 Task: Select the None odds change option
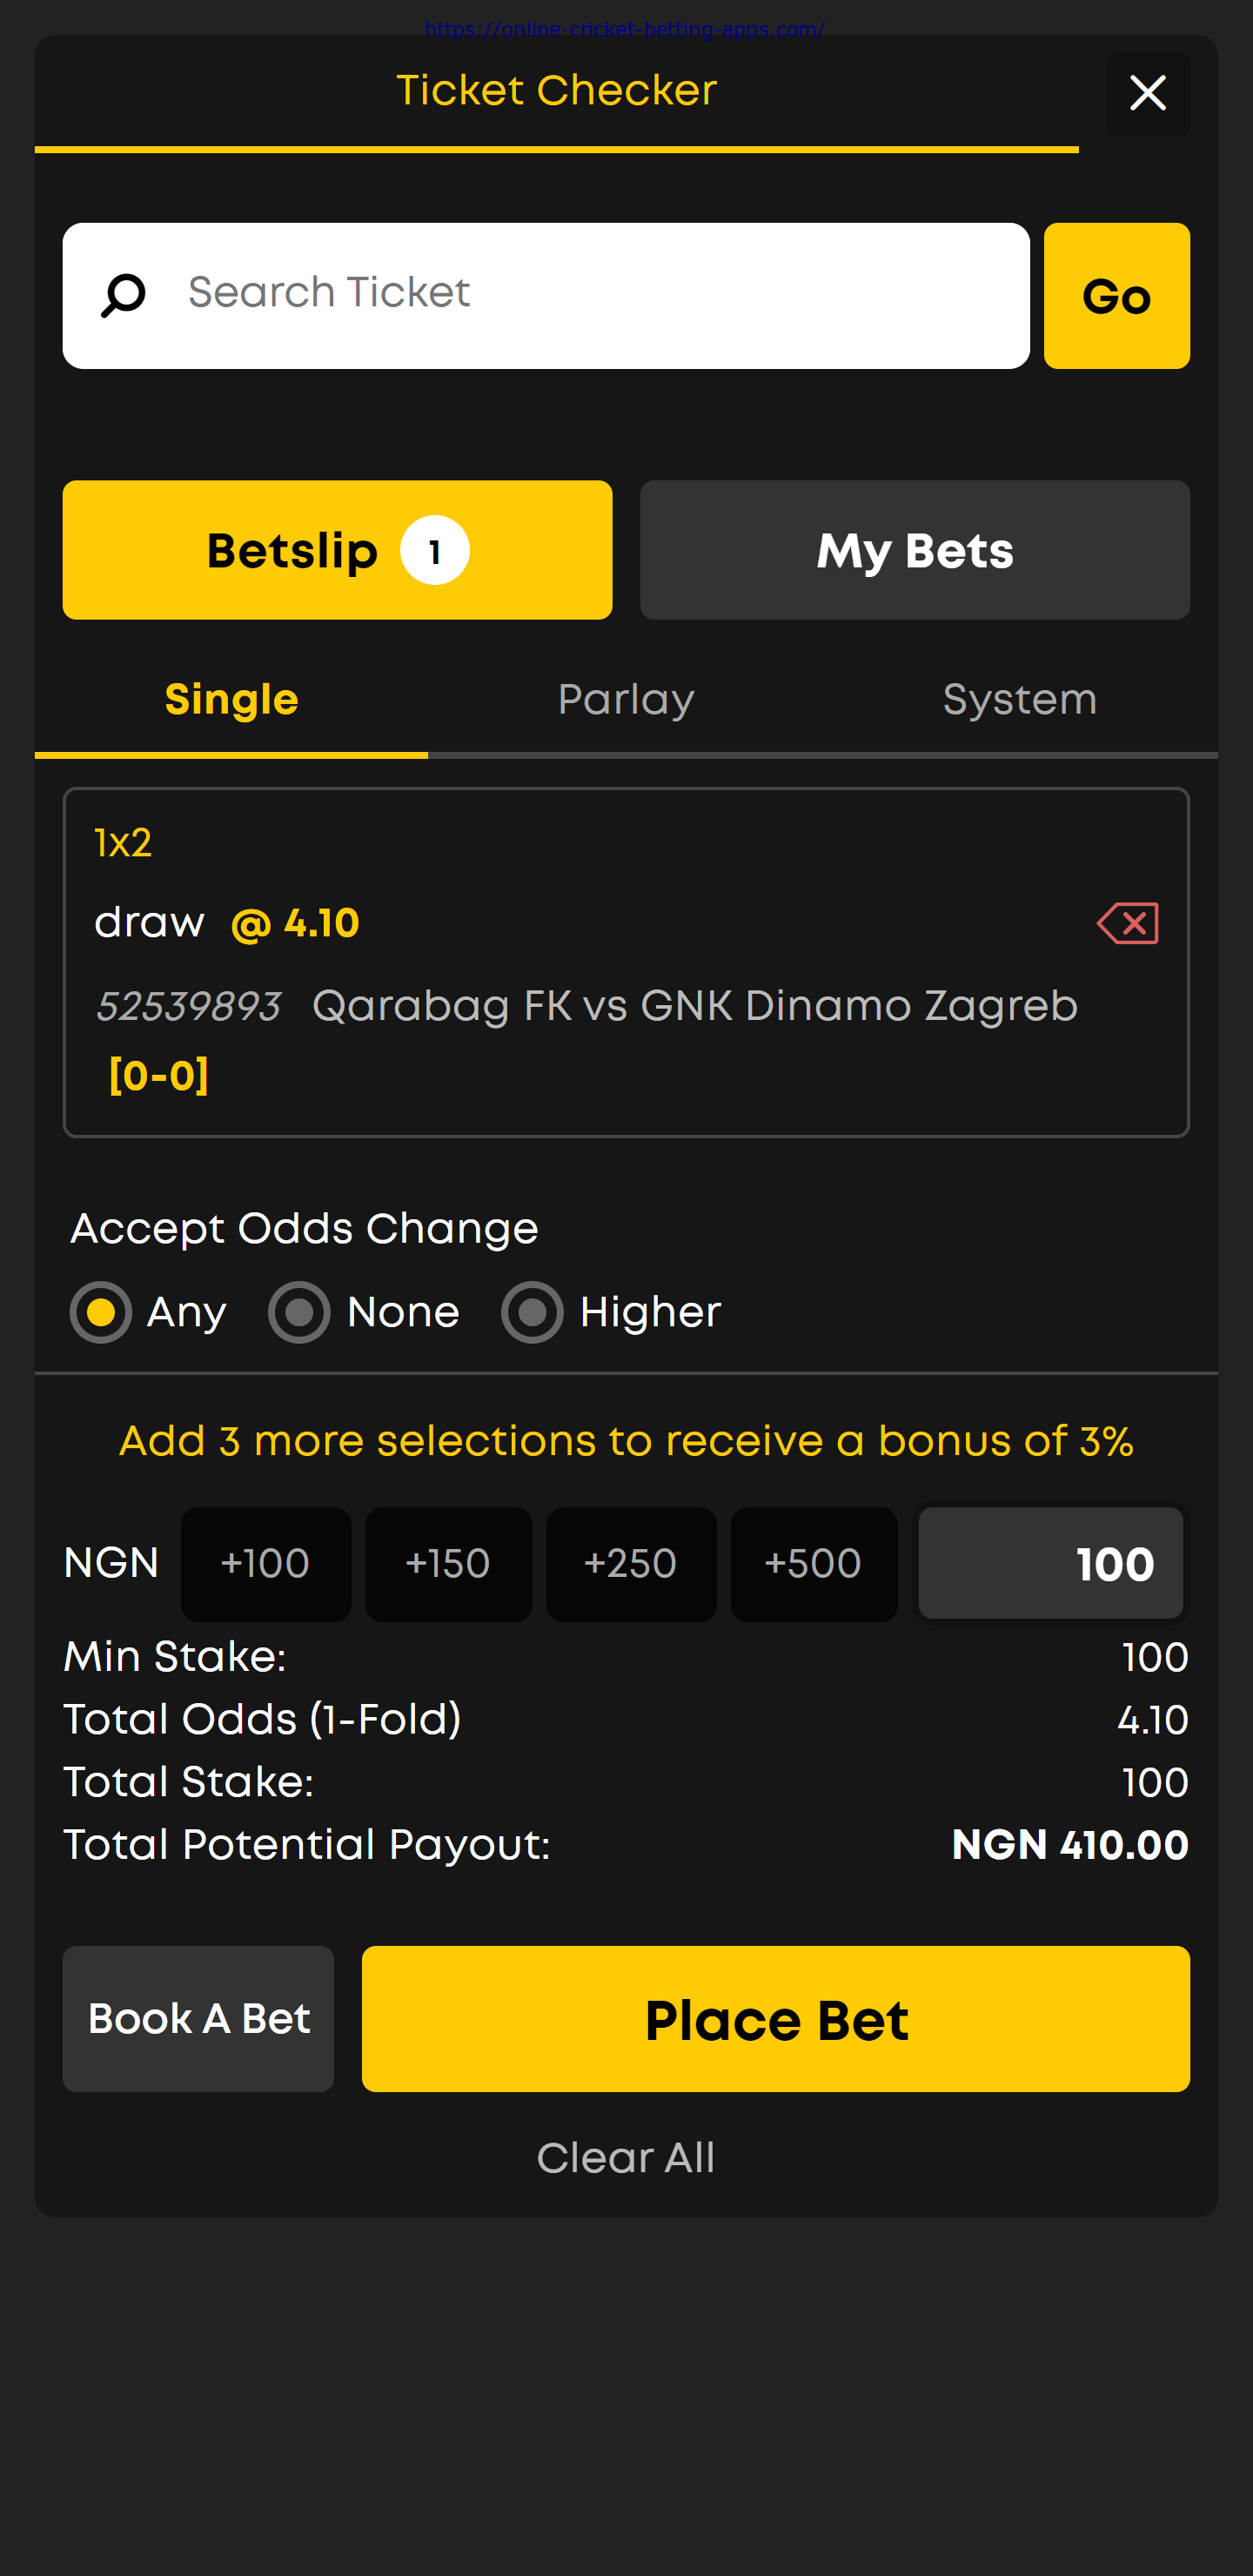(x=299, y=1312)
